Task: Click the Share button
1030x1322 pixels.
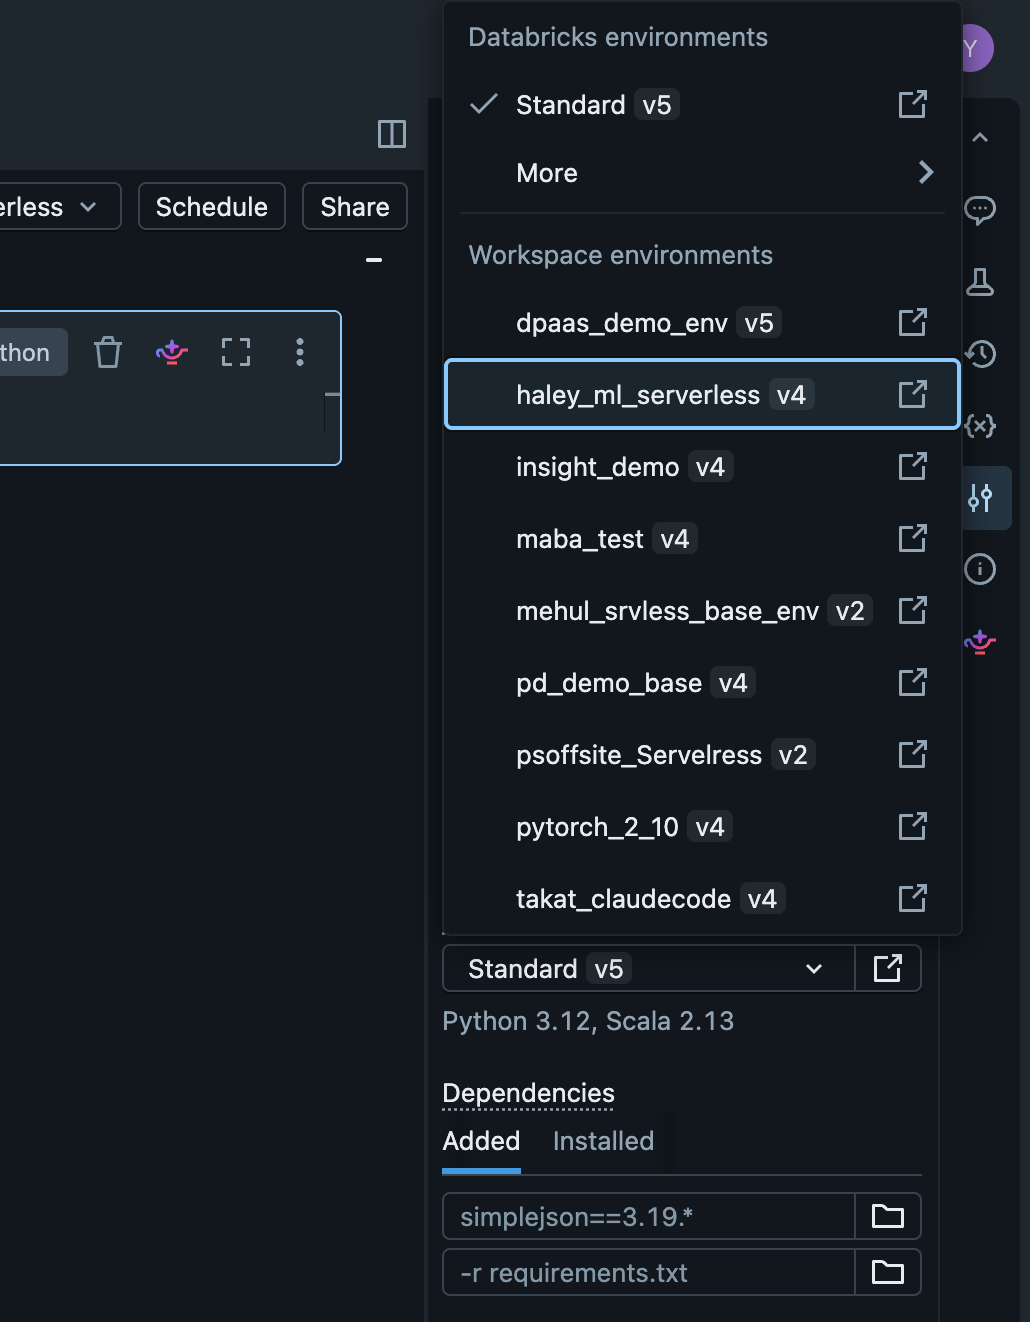Action: 355,206
